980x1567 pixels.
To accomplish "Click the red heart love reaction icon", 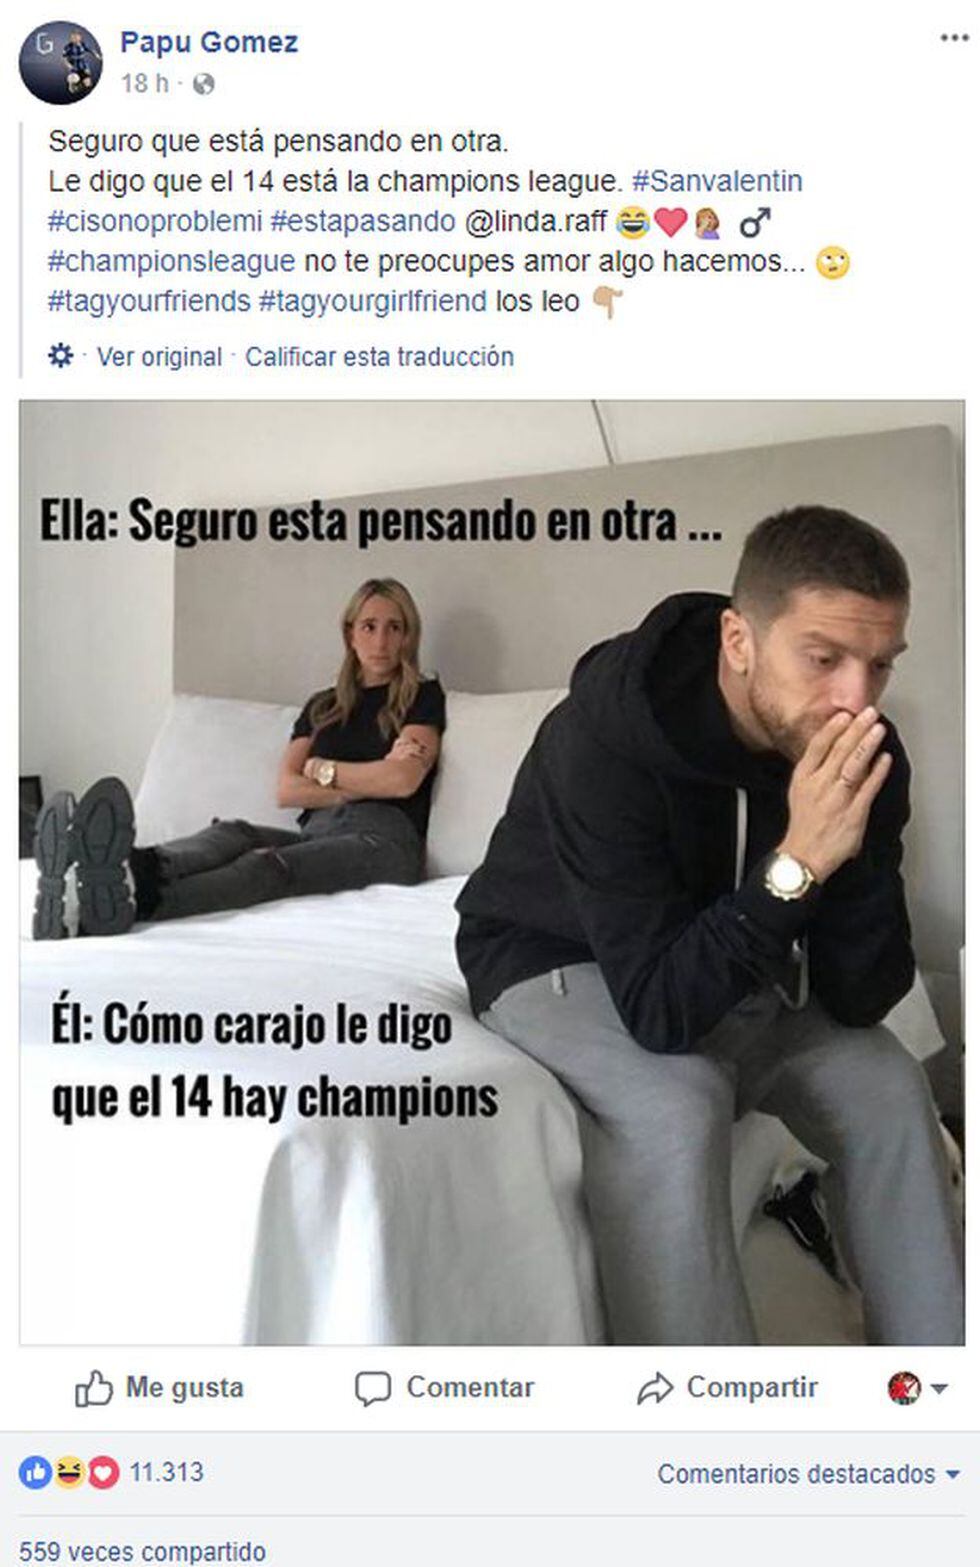I will pyautogui.click(x=103, y=1472).
